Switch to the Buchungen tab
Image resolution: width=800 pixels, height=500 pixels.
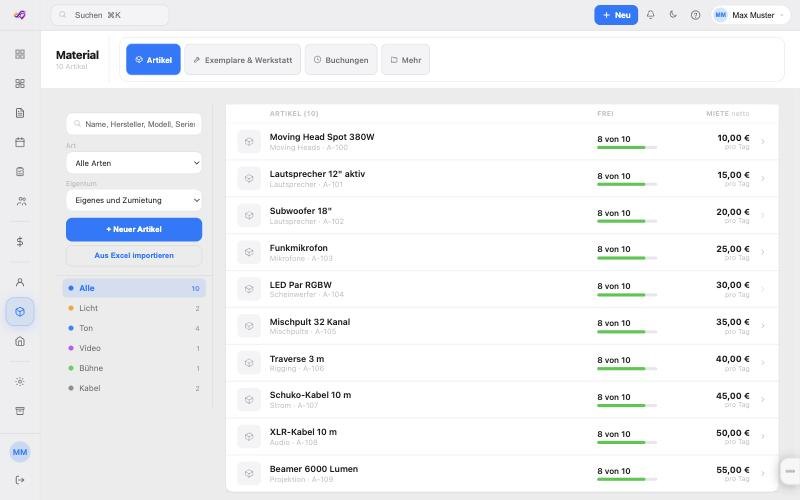click(341, 60)
